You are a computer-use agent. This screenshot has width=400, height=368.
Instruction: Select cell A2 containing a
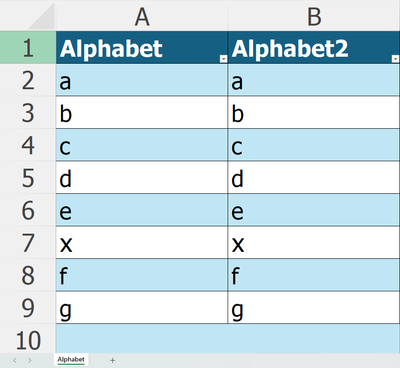[142, 80]
